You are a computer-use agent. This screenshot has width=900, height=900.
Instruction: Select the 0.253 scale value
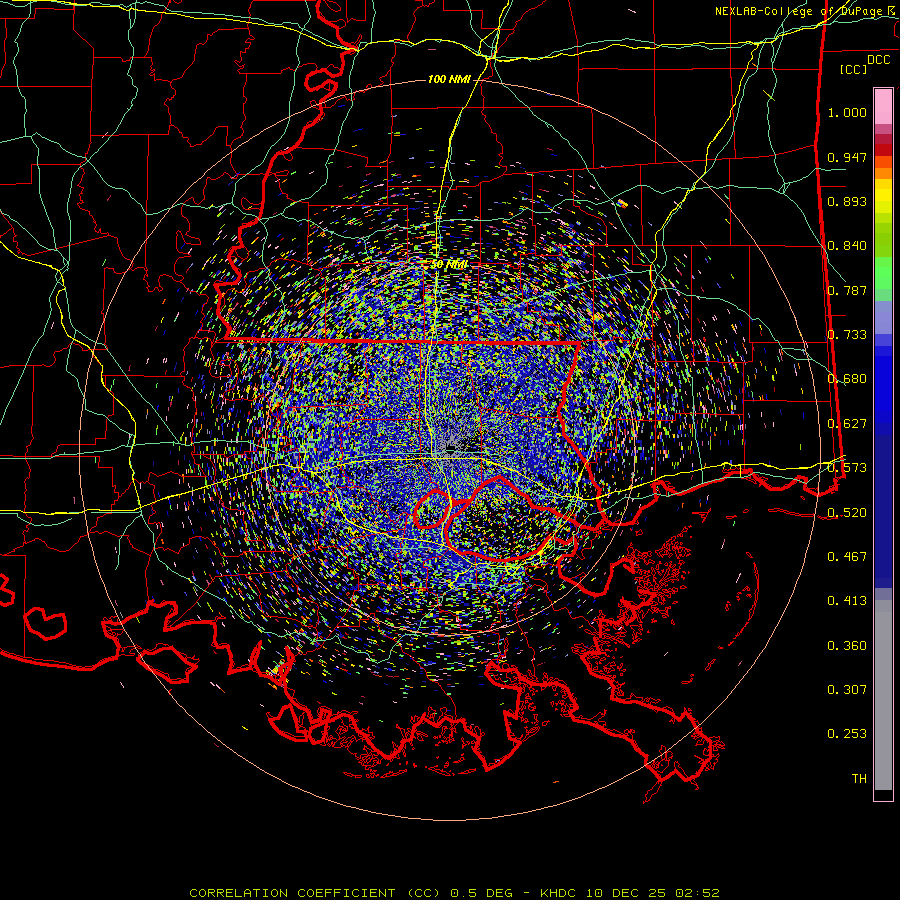click(847, 734)
